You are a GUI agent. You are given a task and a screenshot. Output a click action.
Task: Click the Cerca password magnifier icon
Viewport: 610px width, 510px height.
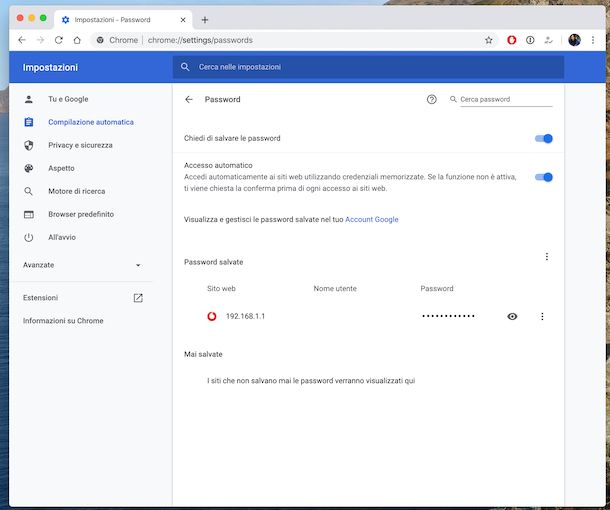point(453,99)
